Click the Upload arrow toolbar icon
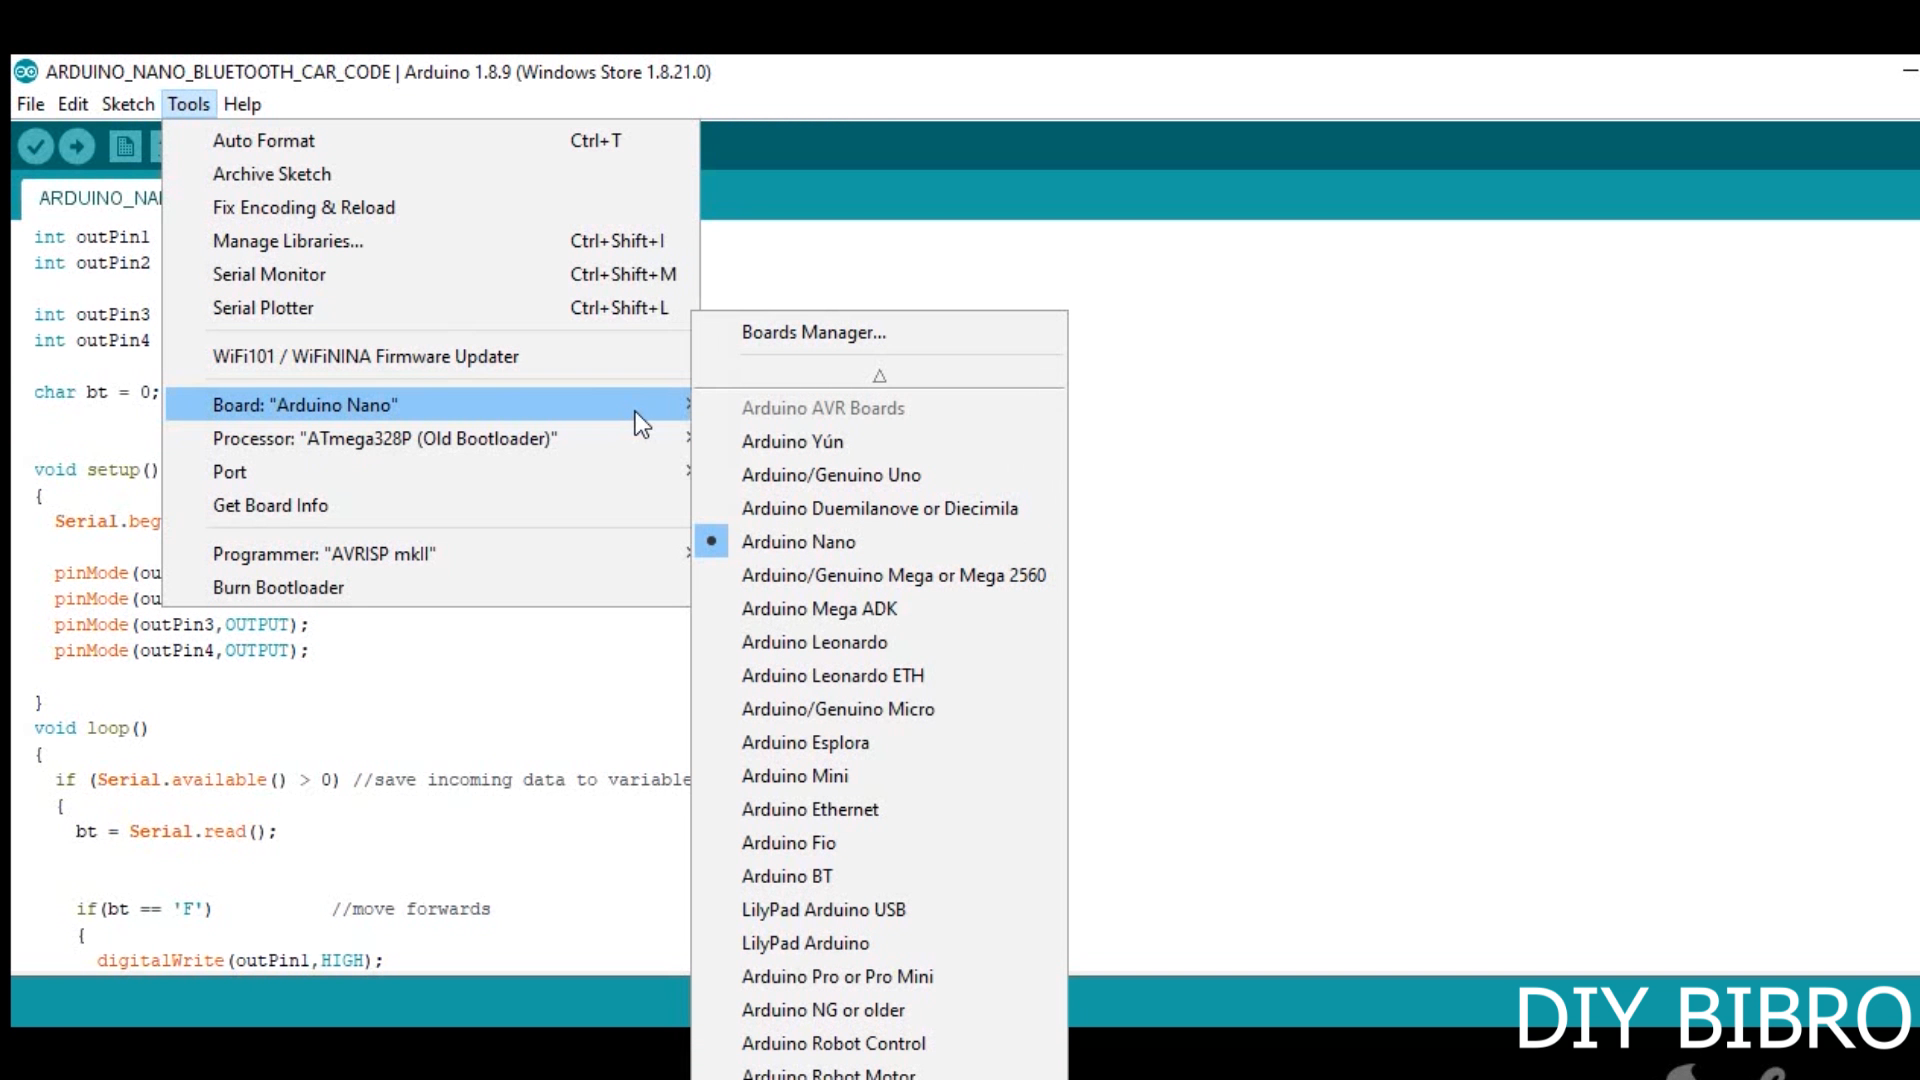Screen dimensions: 1920x1080 pyautogui.click(x=77, y=147)
